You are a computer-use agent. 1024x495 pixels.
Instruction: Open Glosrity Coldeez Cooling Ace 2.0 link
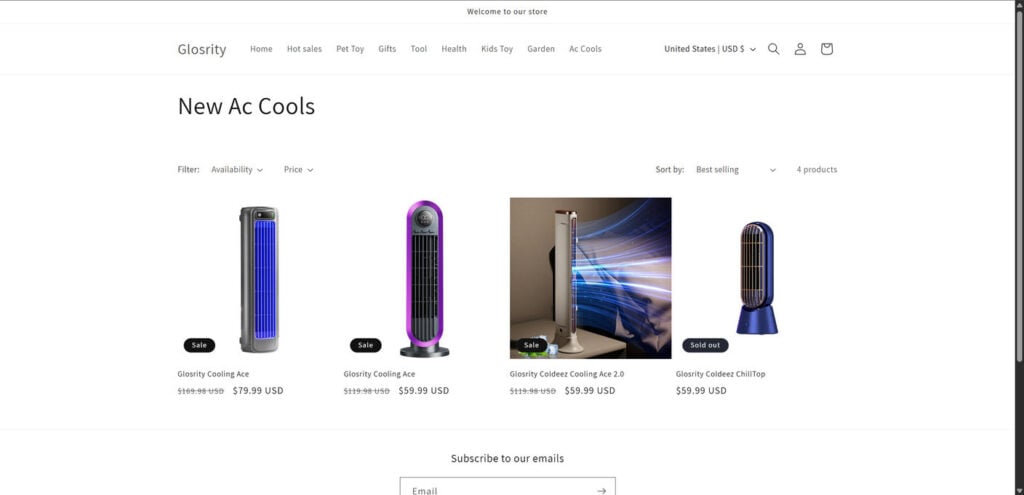[567, 374]
